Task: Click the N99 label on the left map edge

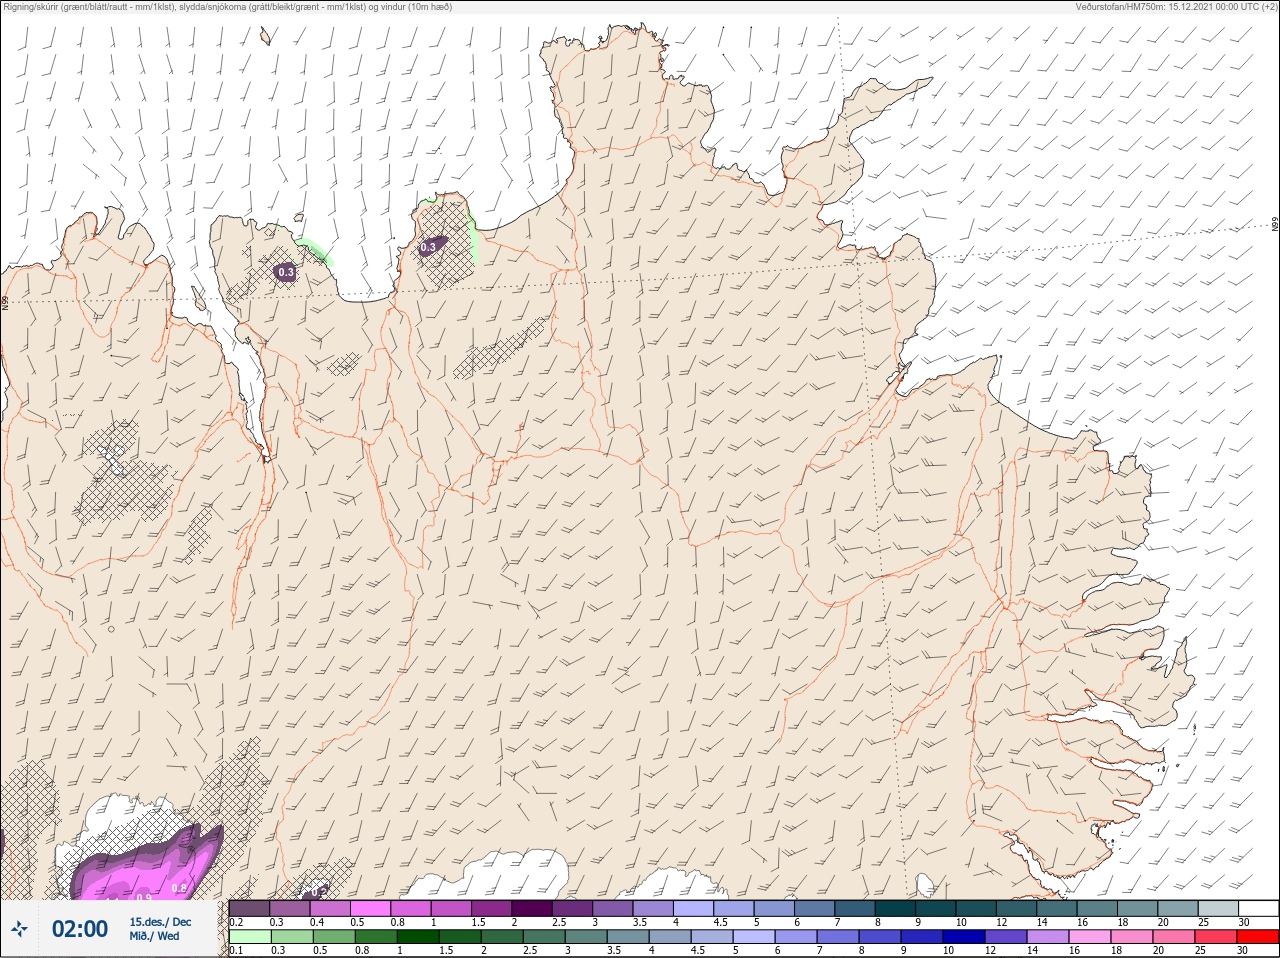Action: 5,302
